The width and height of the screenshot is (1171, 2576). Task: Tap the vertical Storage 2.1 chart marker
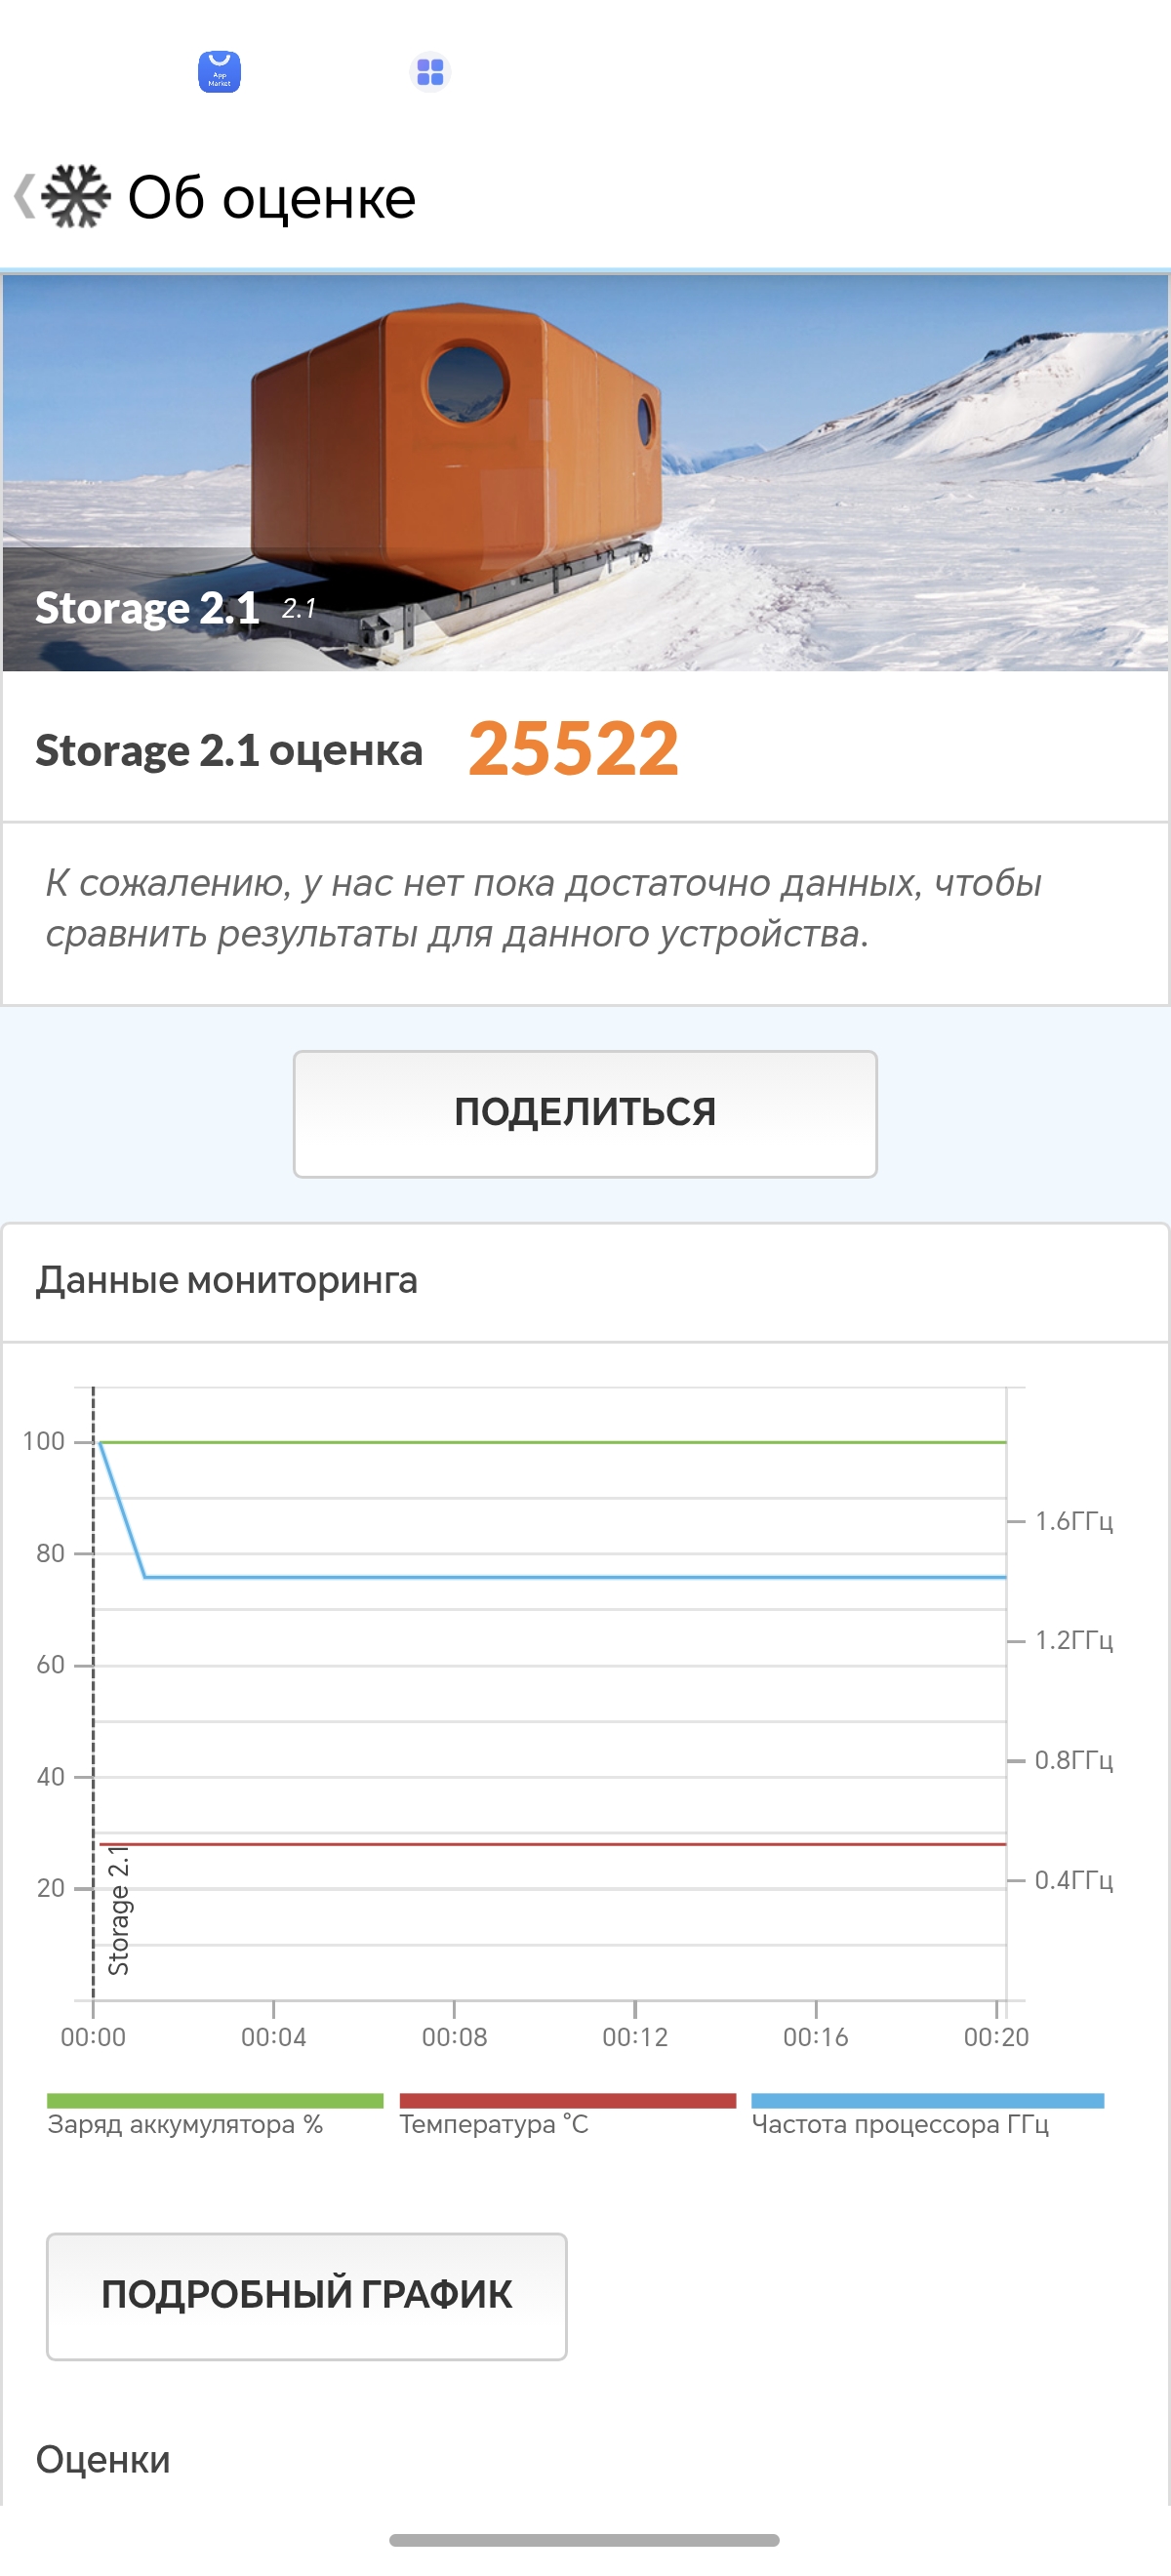(x=118, y=1910)
